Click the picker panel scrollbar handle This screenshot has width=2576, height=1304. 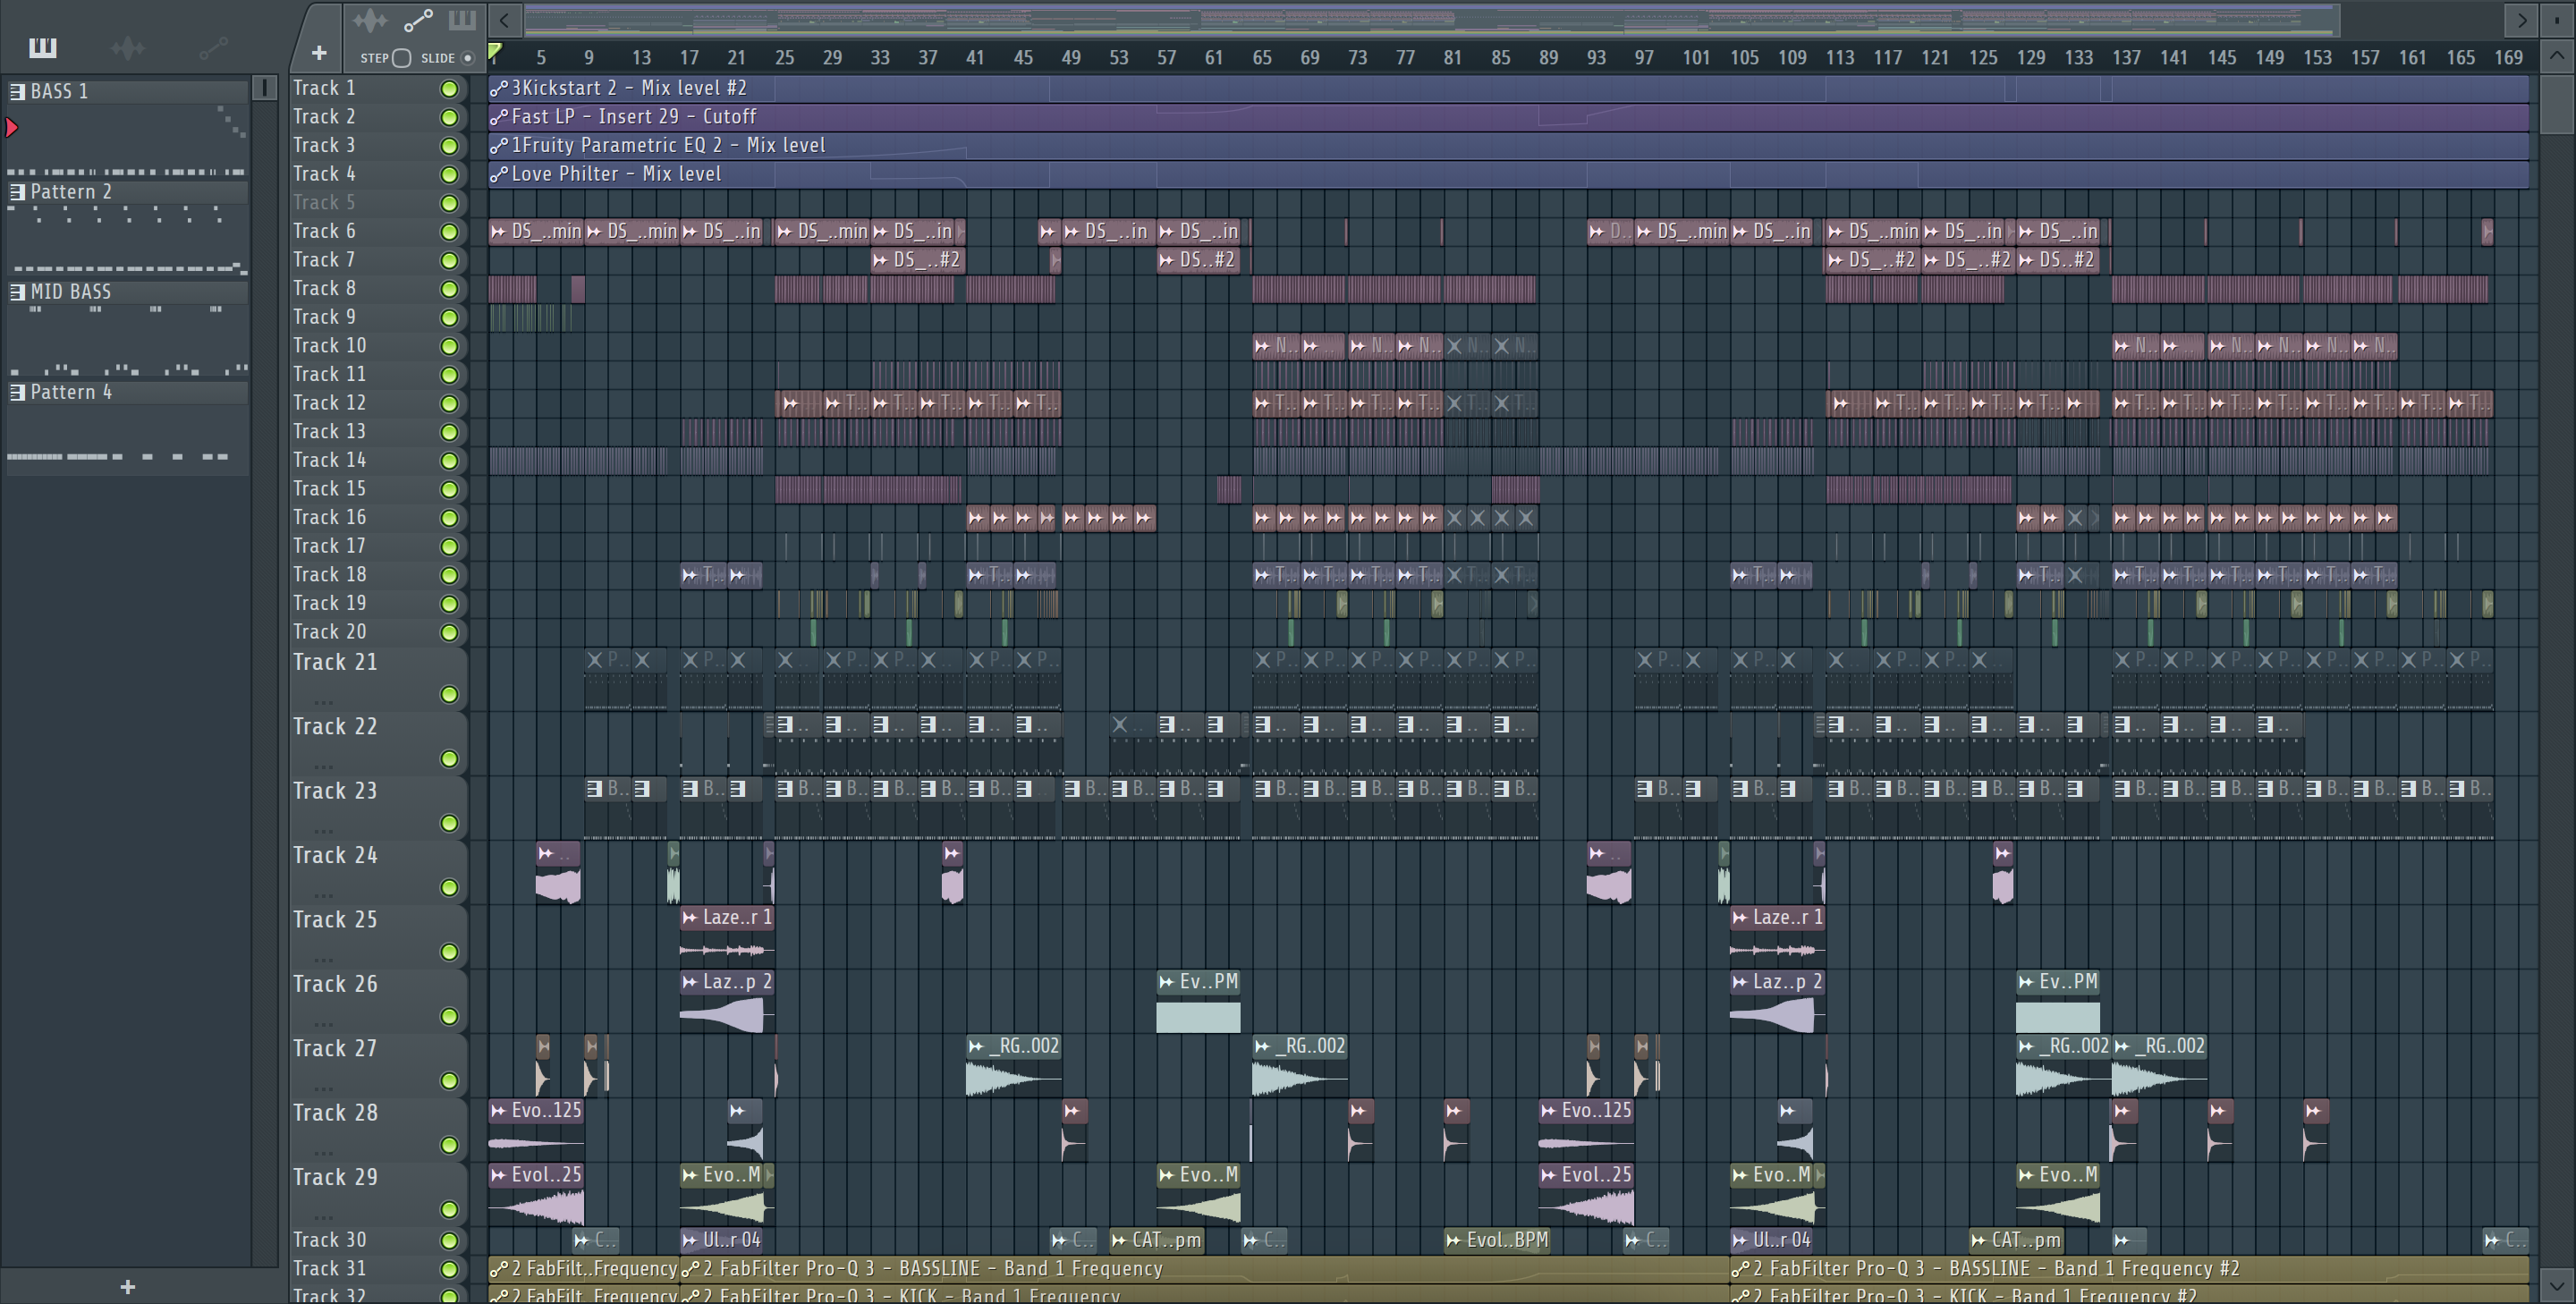(x=264, y=88)
